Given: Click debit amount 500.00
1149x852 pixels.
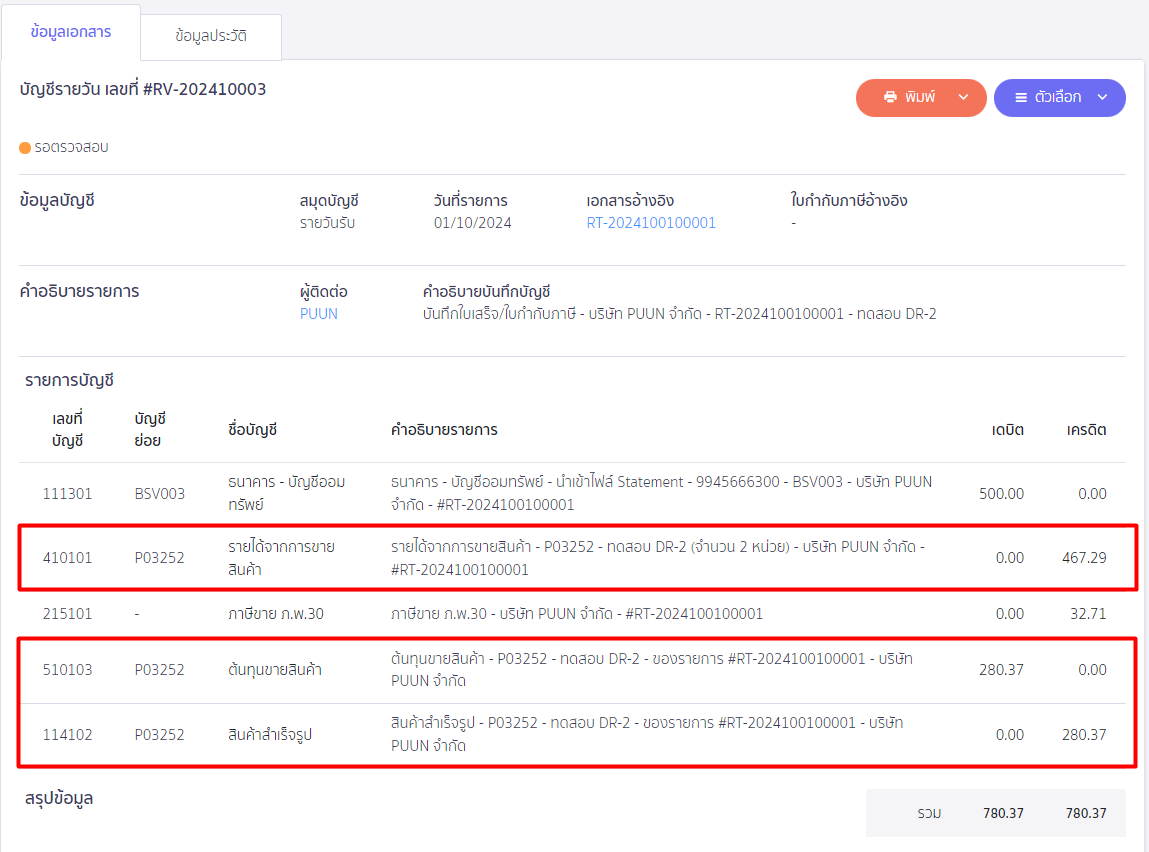Looking at the screenshot, I should click(1001, 494).
